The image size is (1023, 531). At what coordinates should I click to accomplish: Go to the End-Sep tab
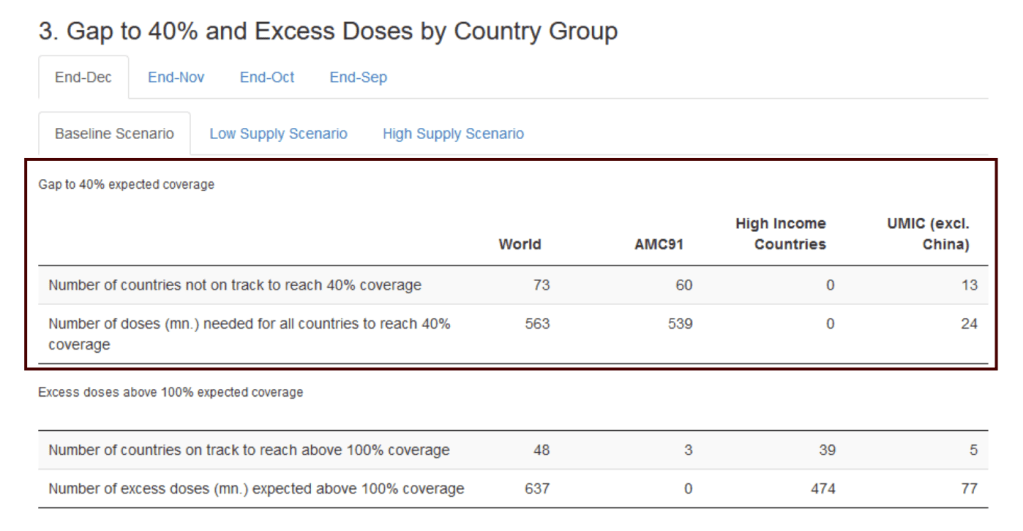[x=358, y=77]
